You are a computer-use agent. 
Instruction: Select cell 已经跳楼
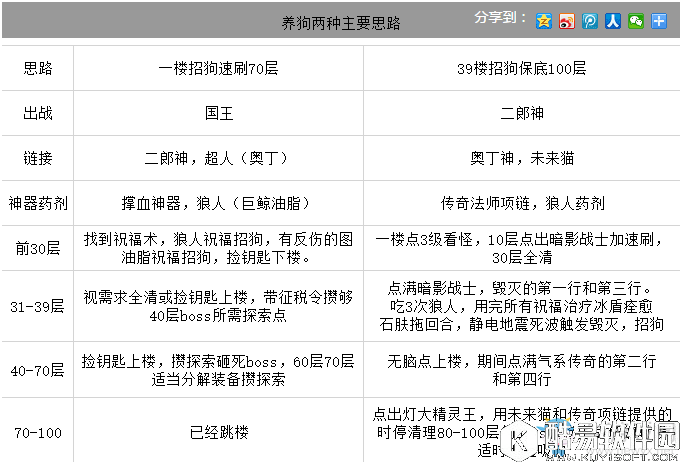(x=219, y=430)
